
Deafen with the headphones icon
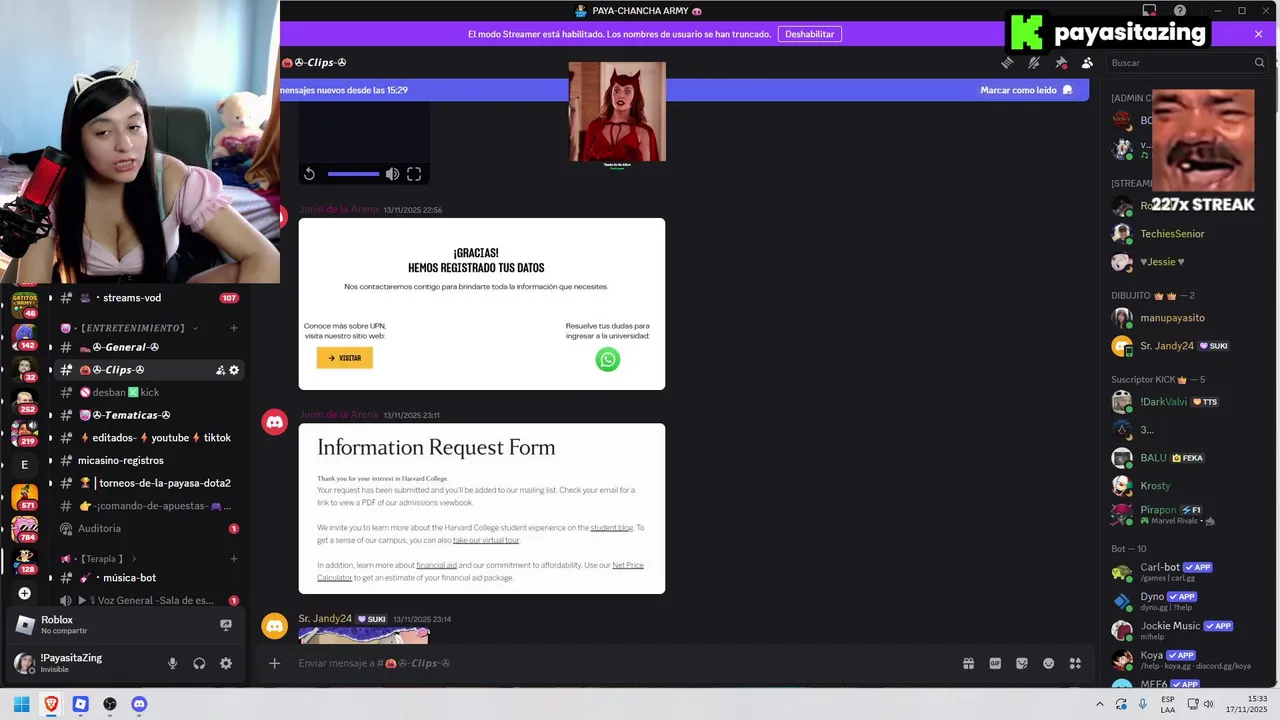[199, 663]
